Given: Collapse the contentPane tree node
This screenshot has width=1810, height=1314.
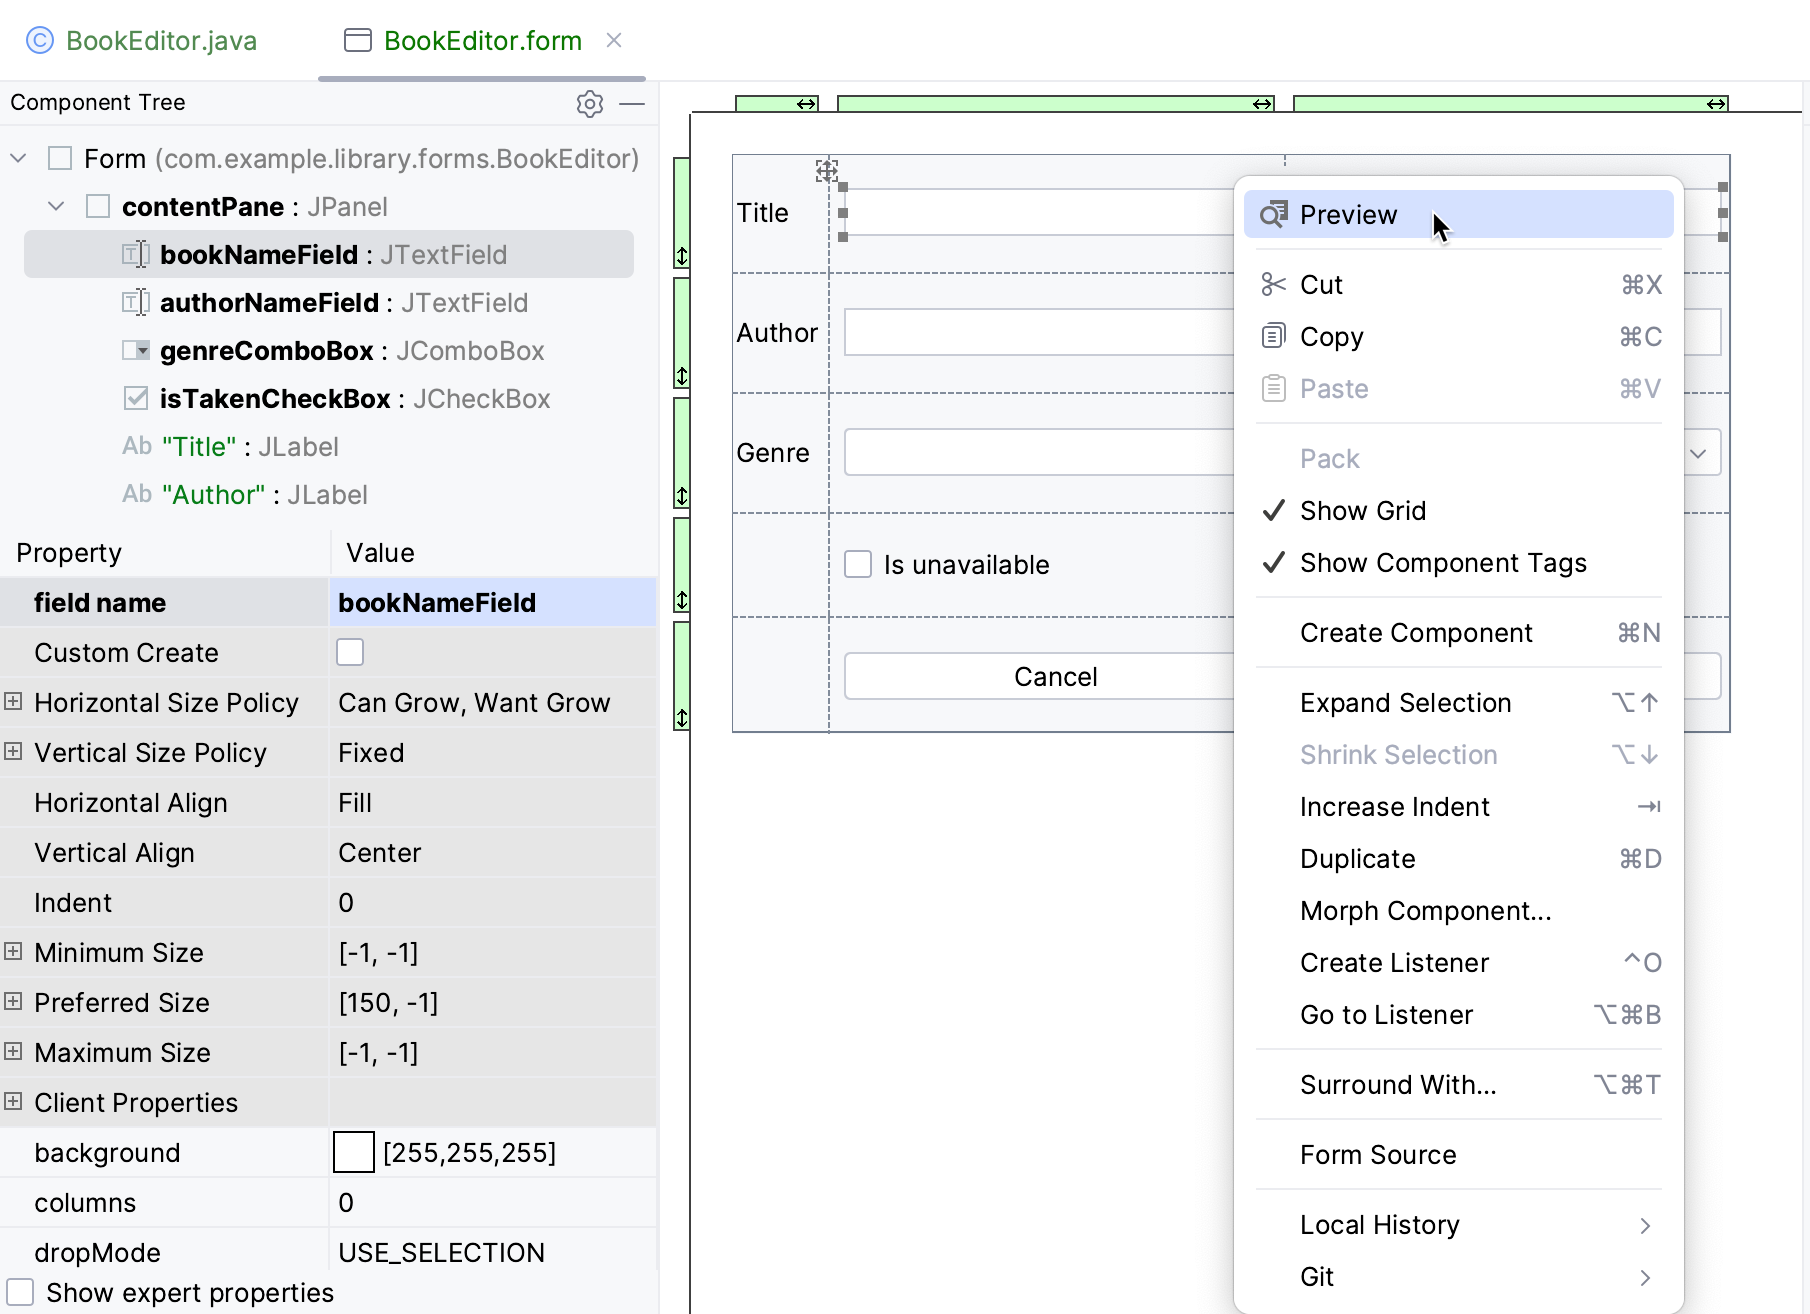Looking at the screenshot, I should click(x=56, y=206).
